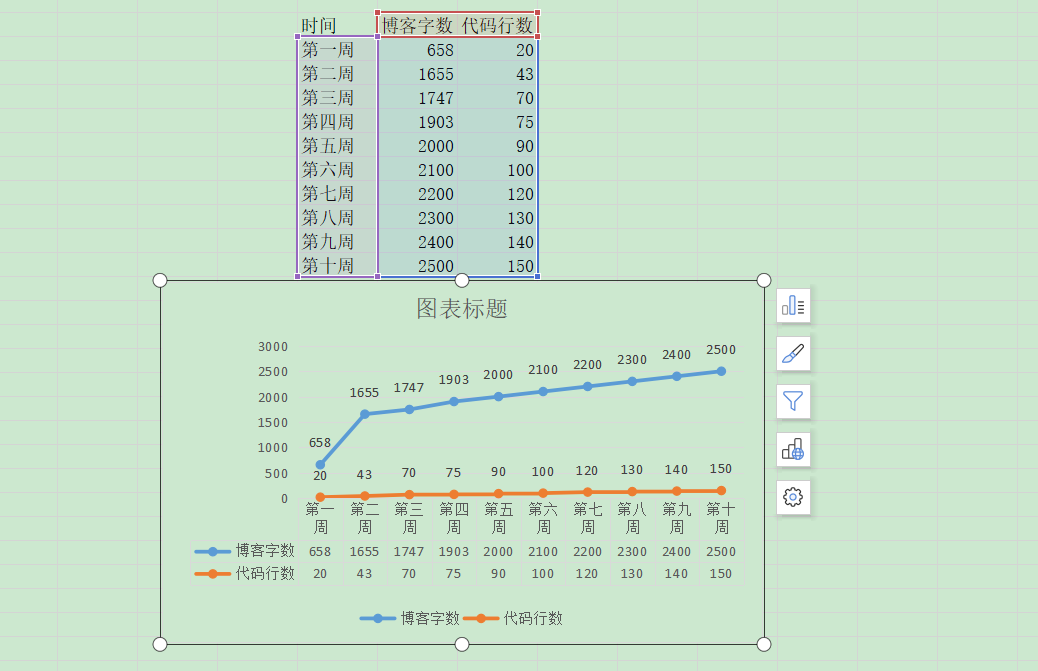This screenshot has width=1038, height=671.
Task: Click the bottom-right chart resize handle
Action: click(764, 644)
